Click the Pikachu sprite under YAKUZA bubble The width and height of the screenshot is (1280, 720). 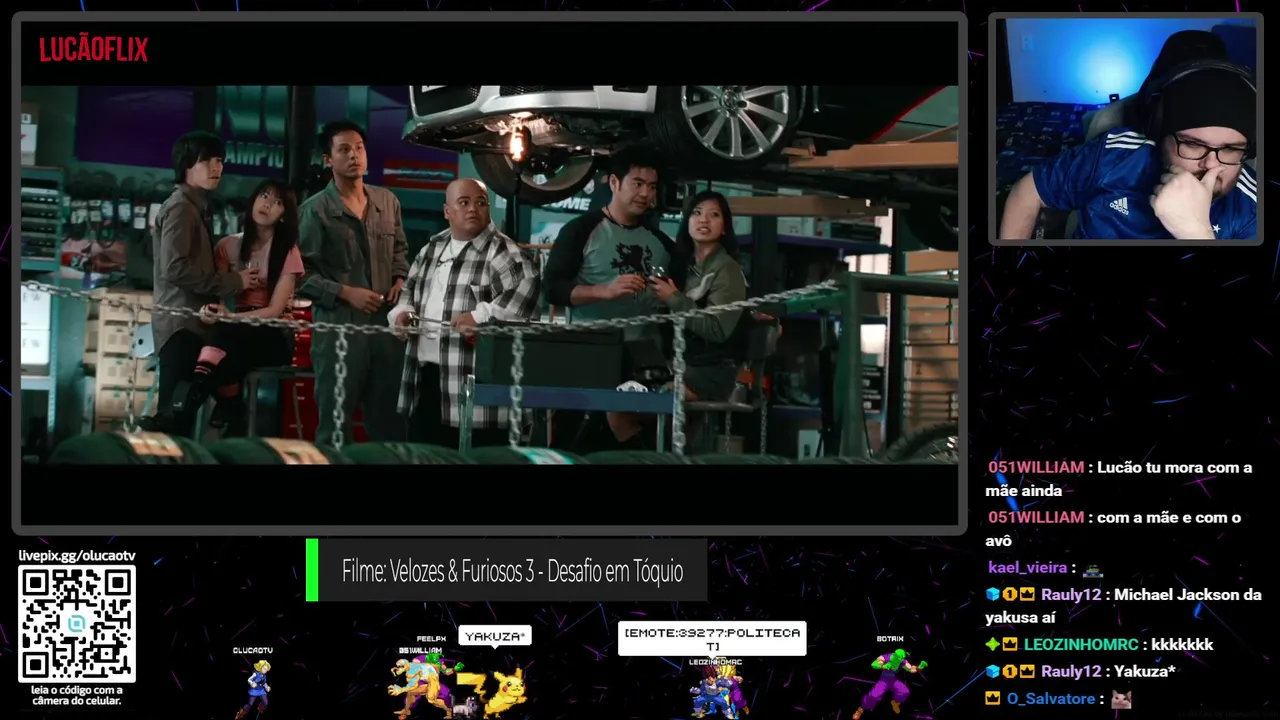point(507,692)
